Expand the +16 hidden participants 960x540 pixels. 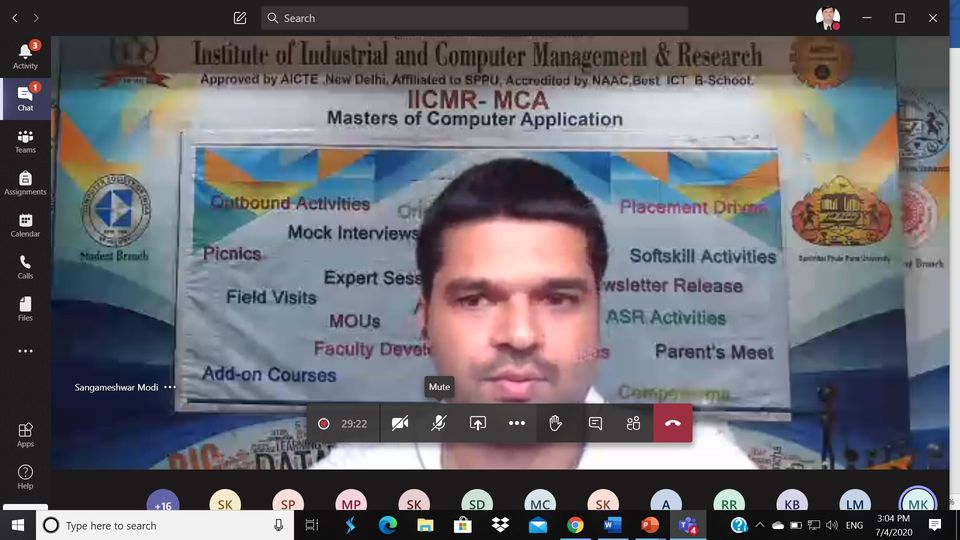[x=163, y=504]
